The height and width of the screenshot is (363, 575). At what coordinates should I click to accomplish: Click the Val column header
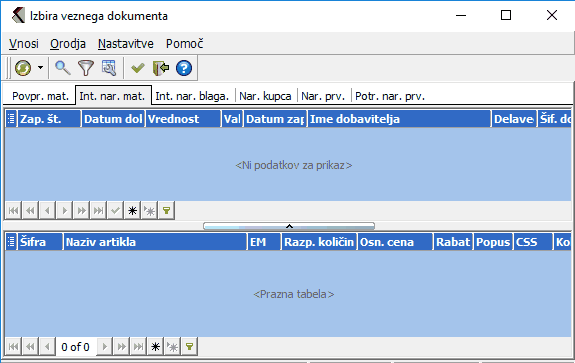pos(232,119)
